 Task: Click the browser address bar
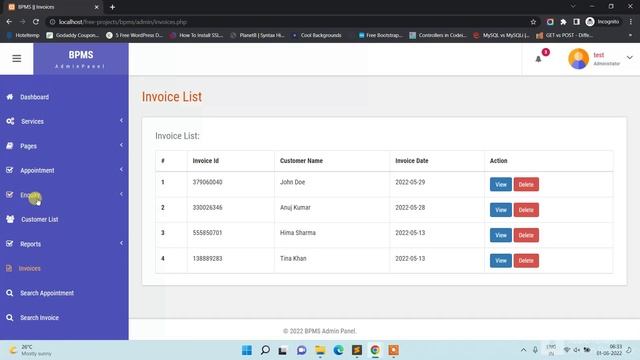pos(286,22)
